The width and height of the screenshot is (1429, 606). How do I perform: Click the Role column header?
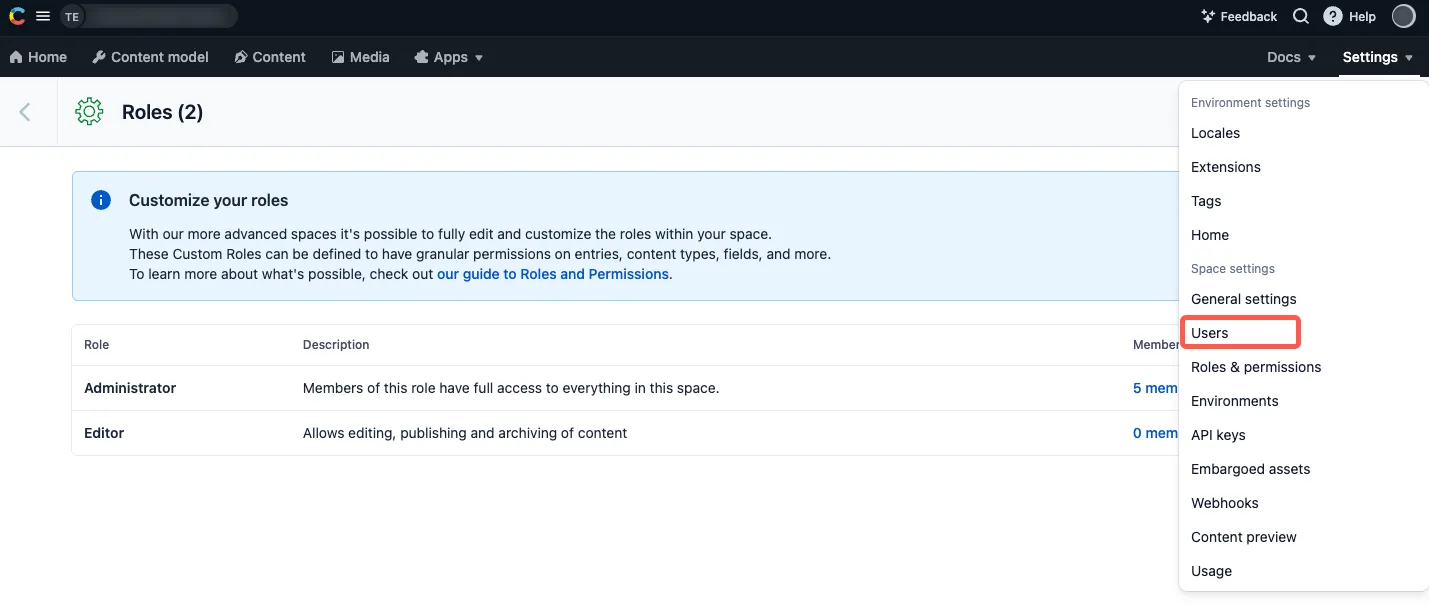tap(97, 344)
